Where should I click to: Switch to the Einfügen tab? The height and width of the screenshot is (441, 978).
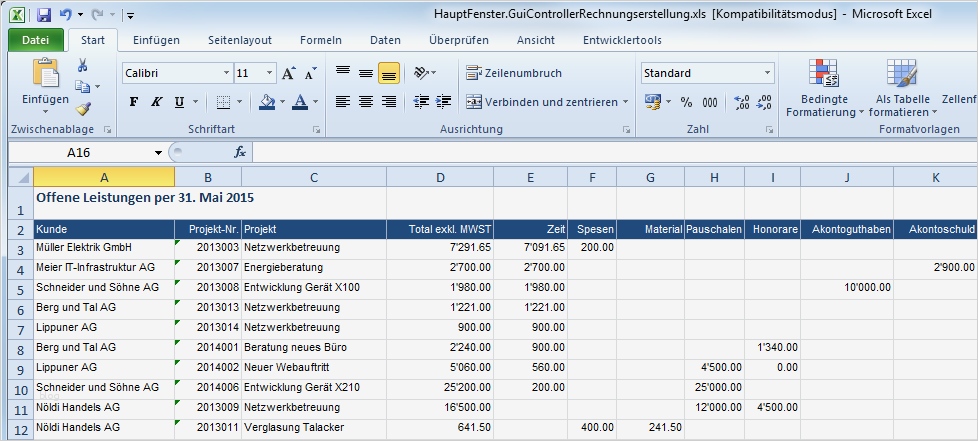point(156,40)
